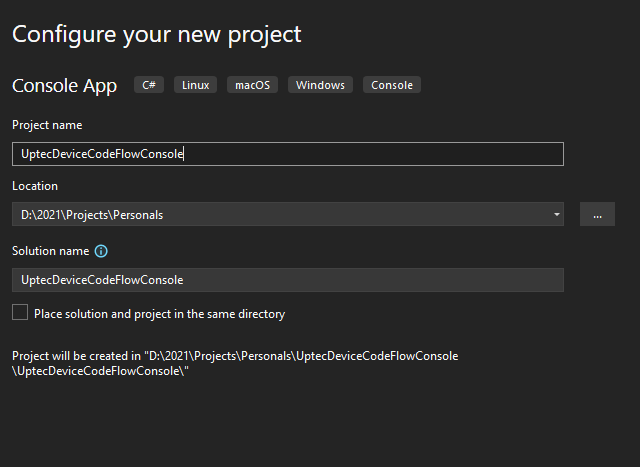
Task: Expand the Location dropdown arrow
Action: coord(556,214)
